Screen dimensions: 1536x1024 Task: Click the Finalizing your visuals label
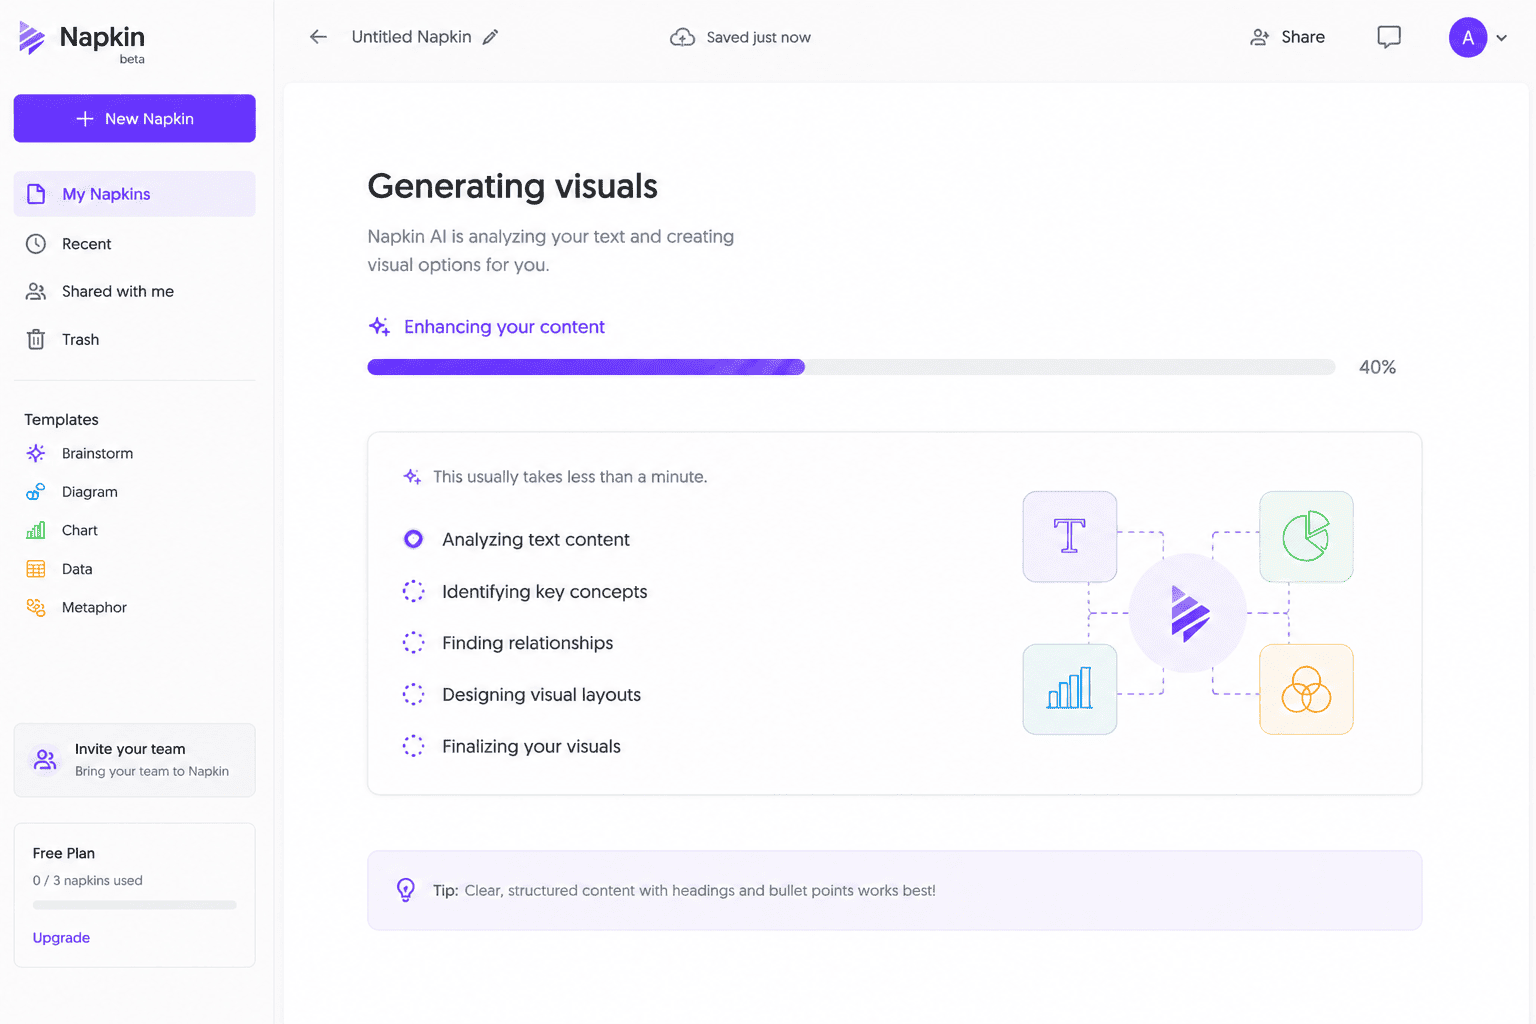531,747
